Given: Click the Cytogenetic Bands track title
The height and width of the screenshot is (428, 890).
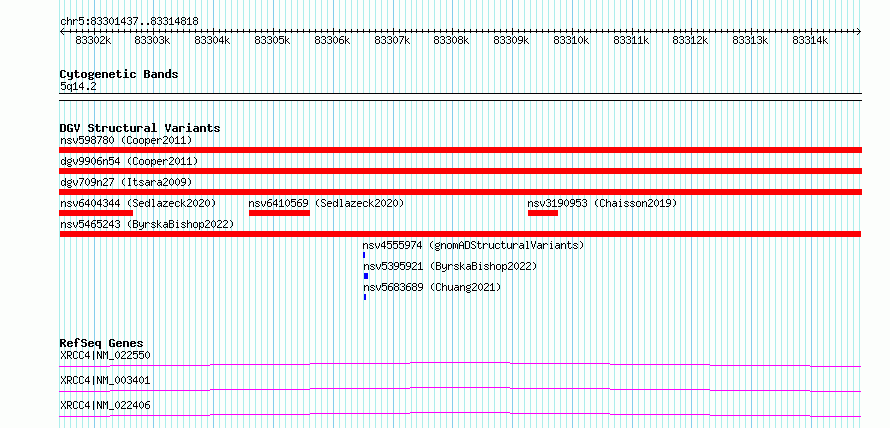Looking at the screenshot, I should point(119,74).
